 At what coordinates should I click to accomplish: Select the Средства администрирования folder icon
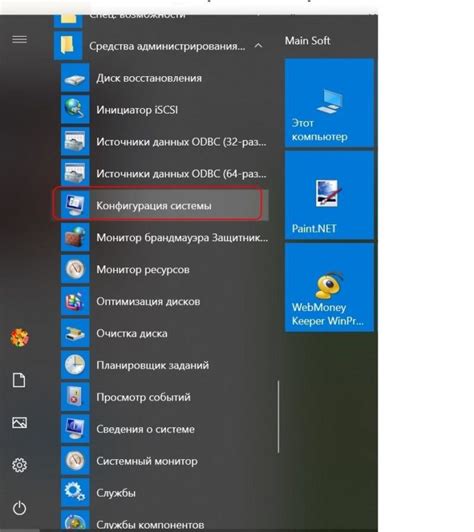[x=68, y=45]
